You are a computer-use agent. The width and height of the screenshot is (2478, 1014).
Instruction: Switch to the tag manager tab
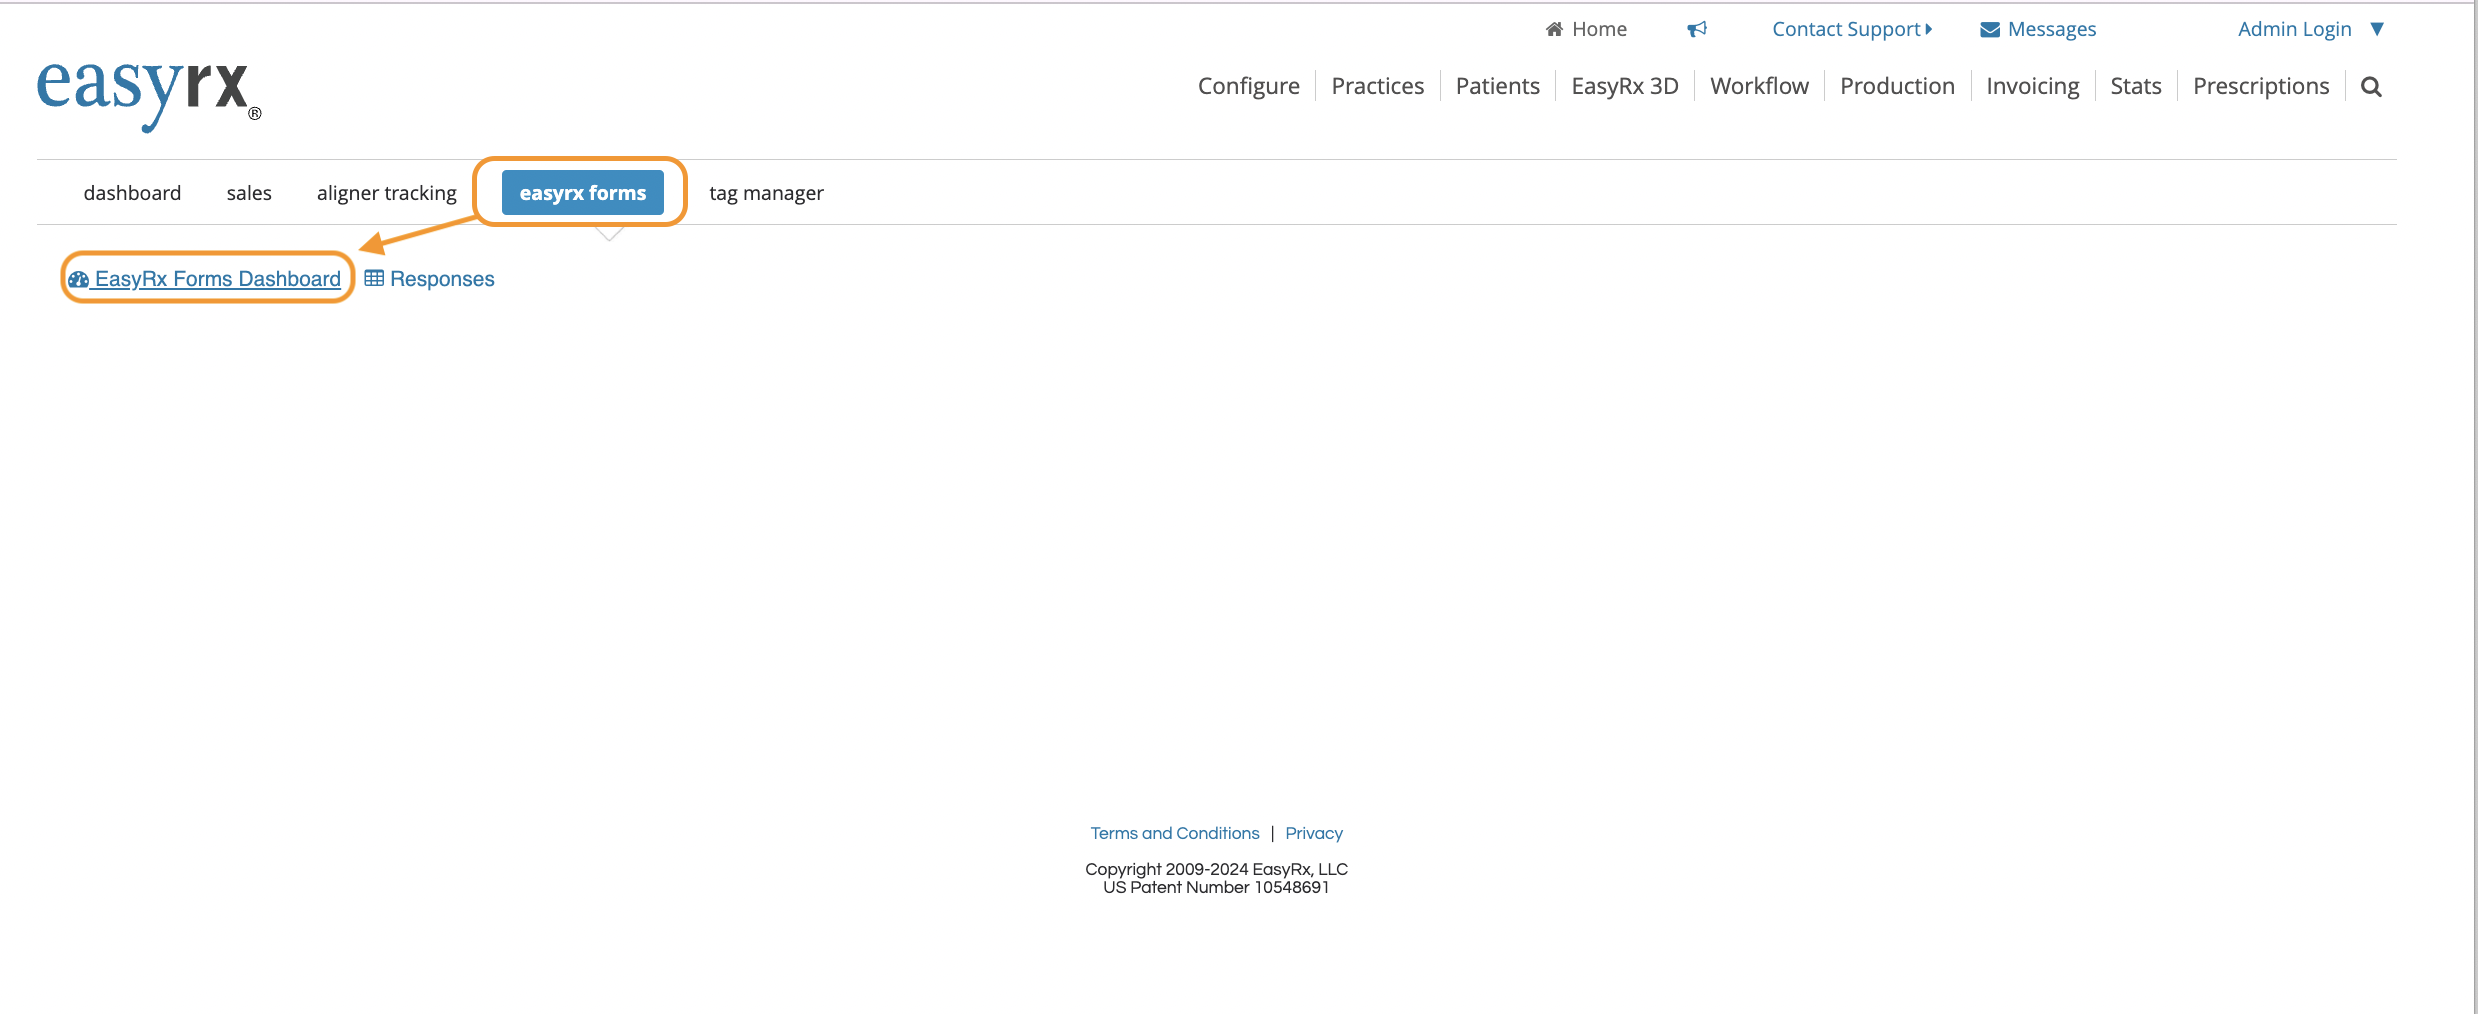[x=766, y=193]
